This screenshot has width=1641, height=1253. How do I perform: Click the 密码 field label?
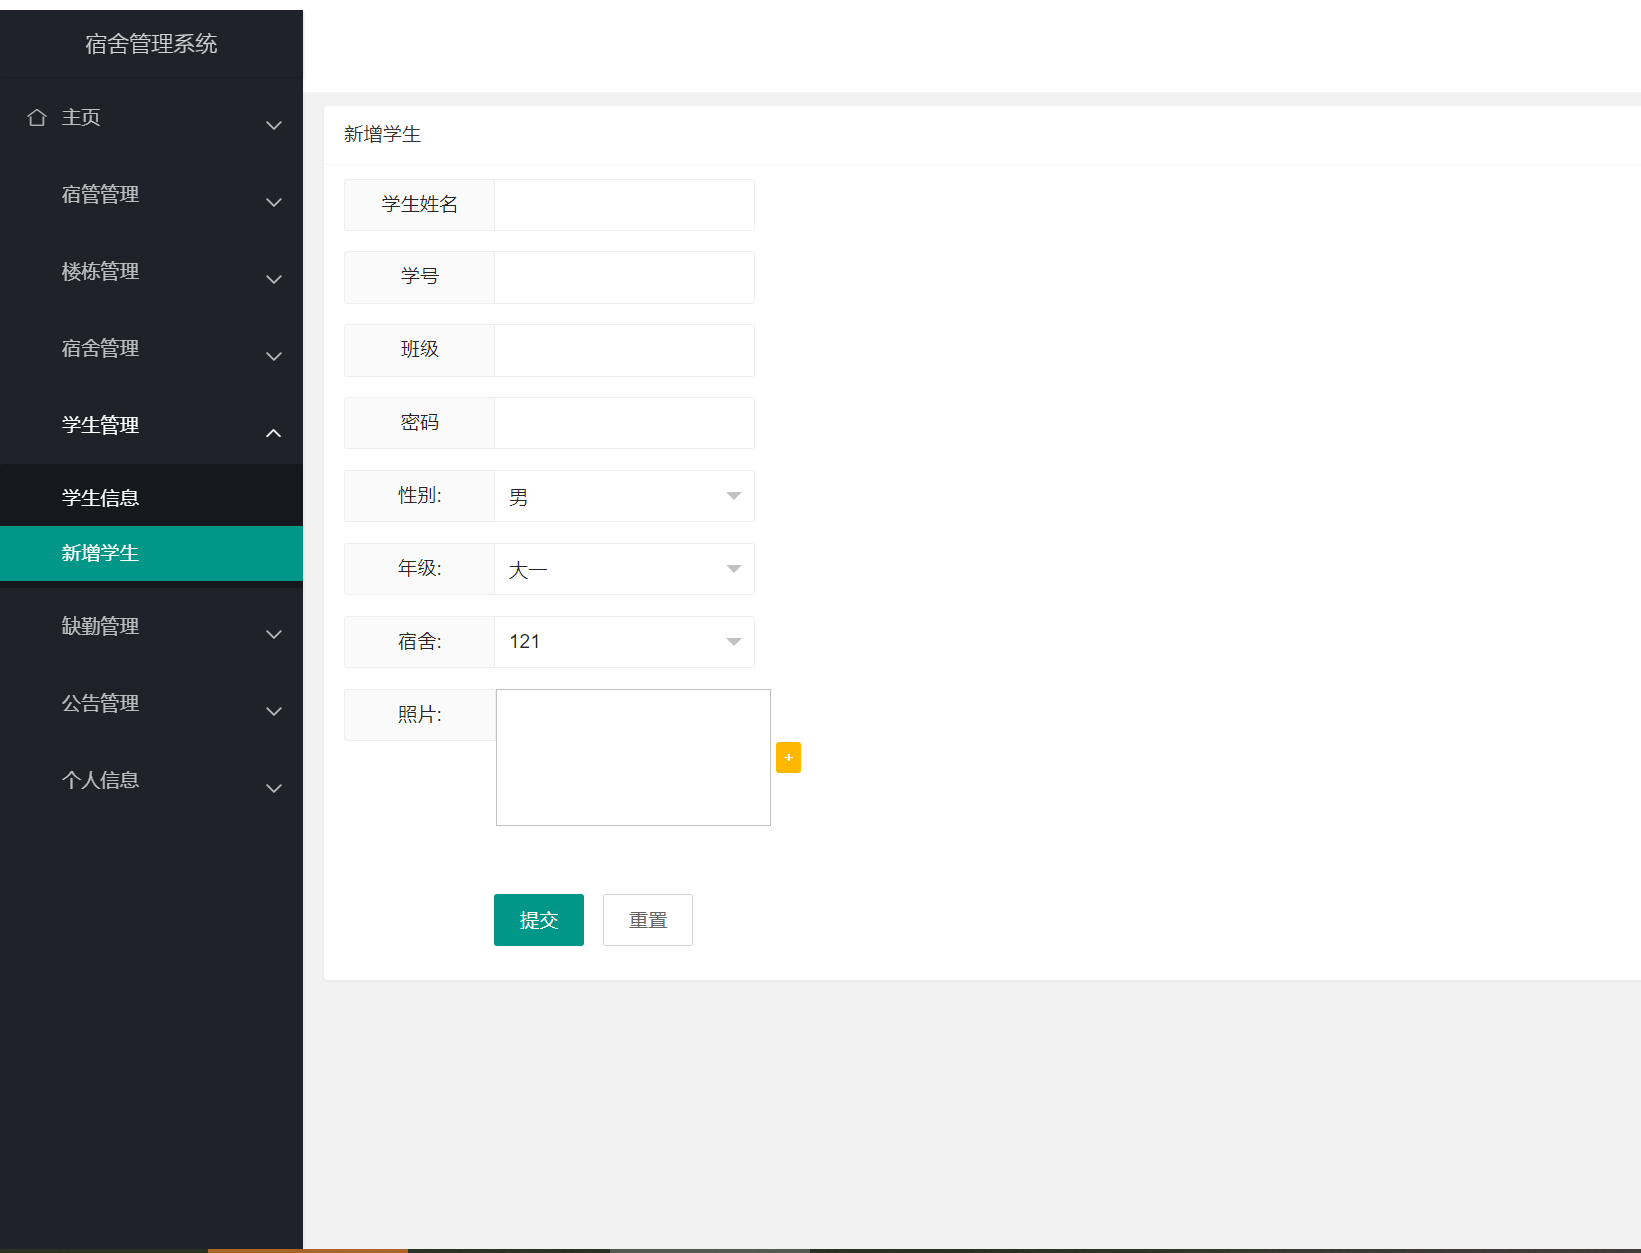tap(420, 423)
